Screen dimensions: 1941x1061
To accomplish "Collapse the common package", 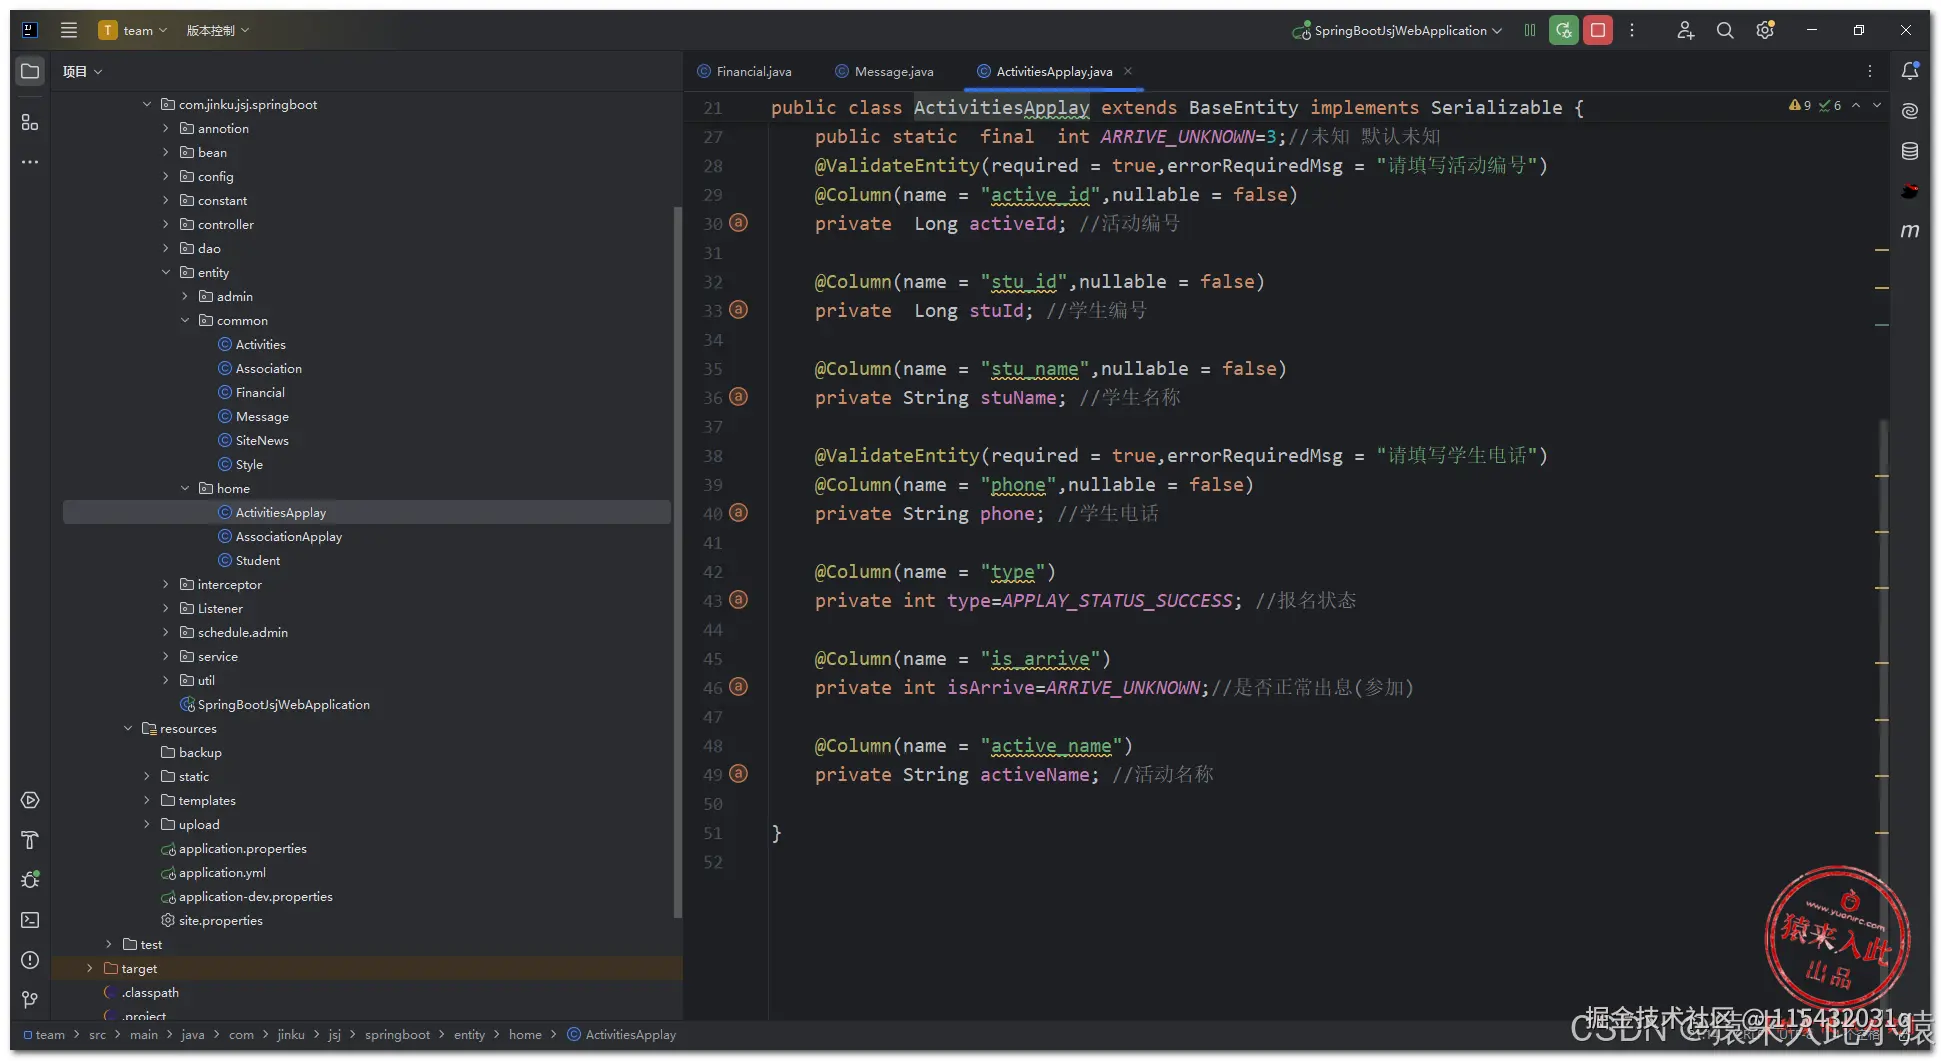I will pyautogui.click(x=185, y=320).
